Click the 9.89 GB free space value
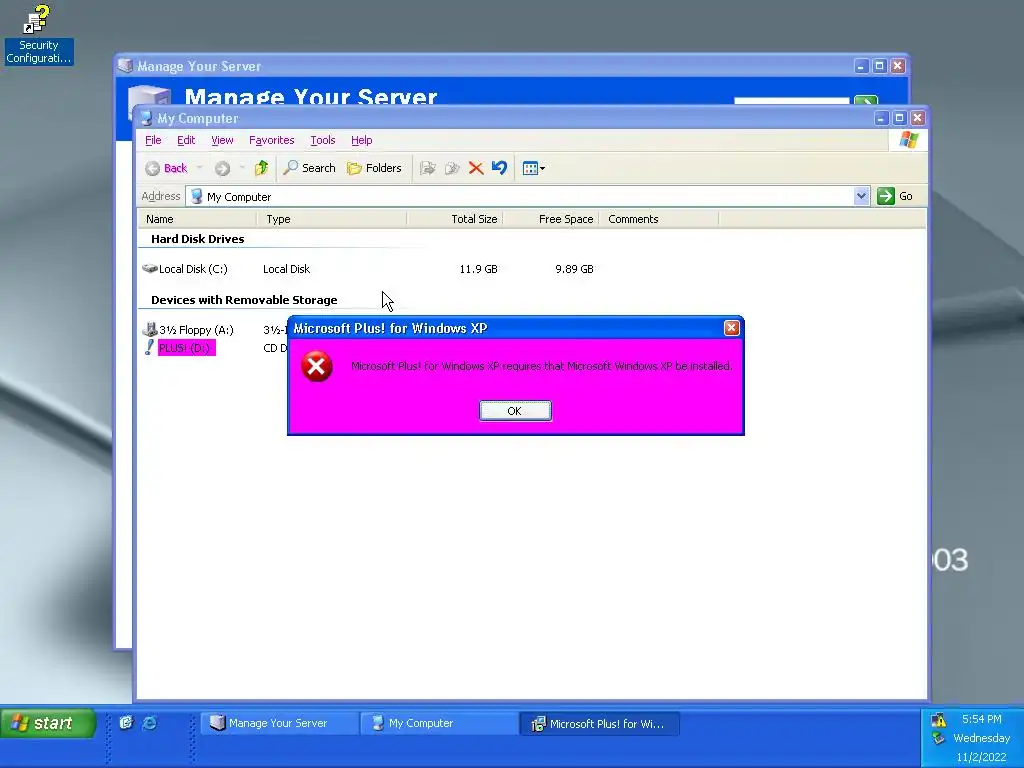This screenshot has height=768, width=1024. pyautogui.click(x=574, y=269)
